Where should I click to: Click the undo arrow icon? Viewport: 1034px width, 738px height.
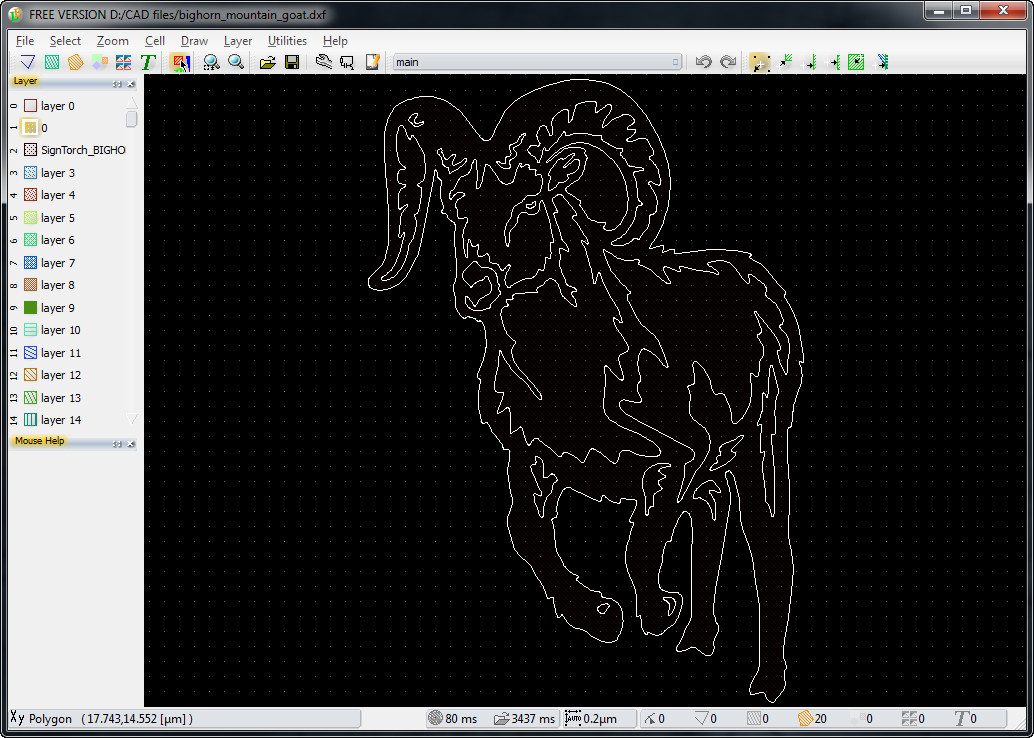704,61
